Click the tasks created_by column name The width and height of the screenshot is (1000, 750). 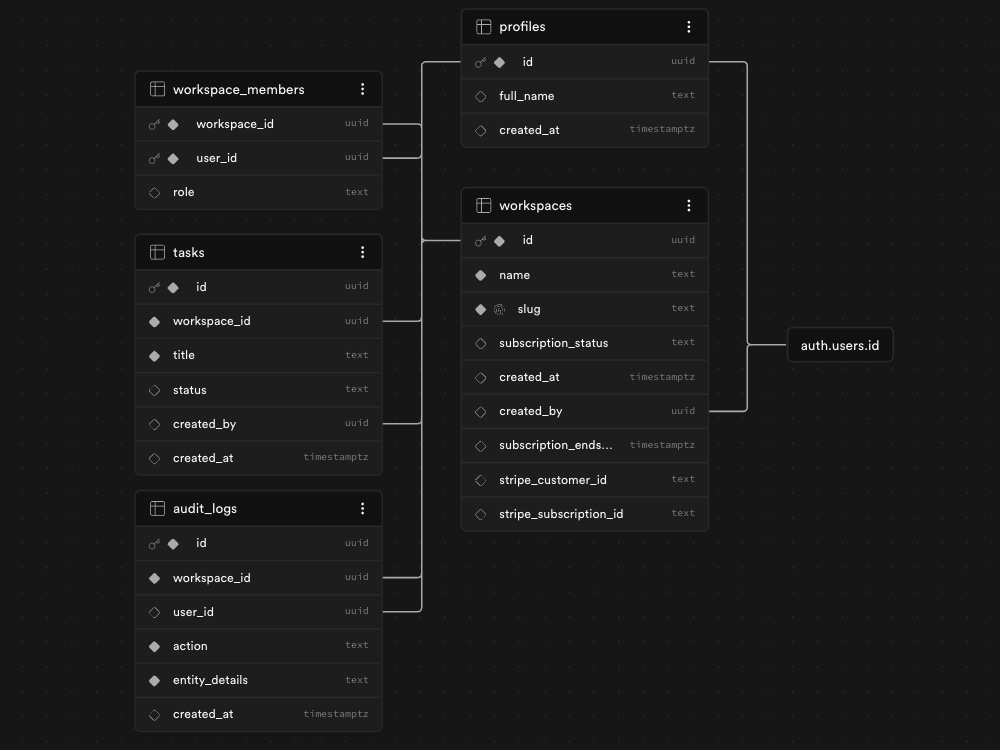click(205, 424)
